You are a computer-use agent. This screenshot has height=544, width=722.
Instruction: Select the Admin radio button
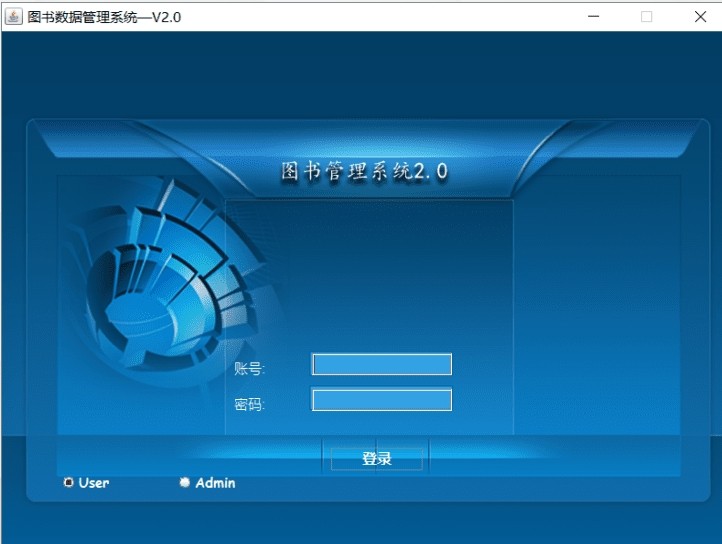pos(184,482)
